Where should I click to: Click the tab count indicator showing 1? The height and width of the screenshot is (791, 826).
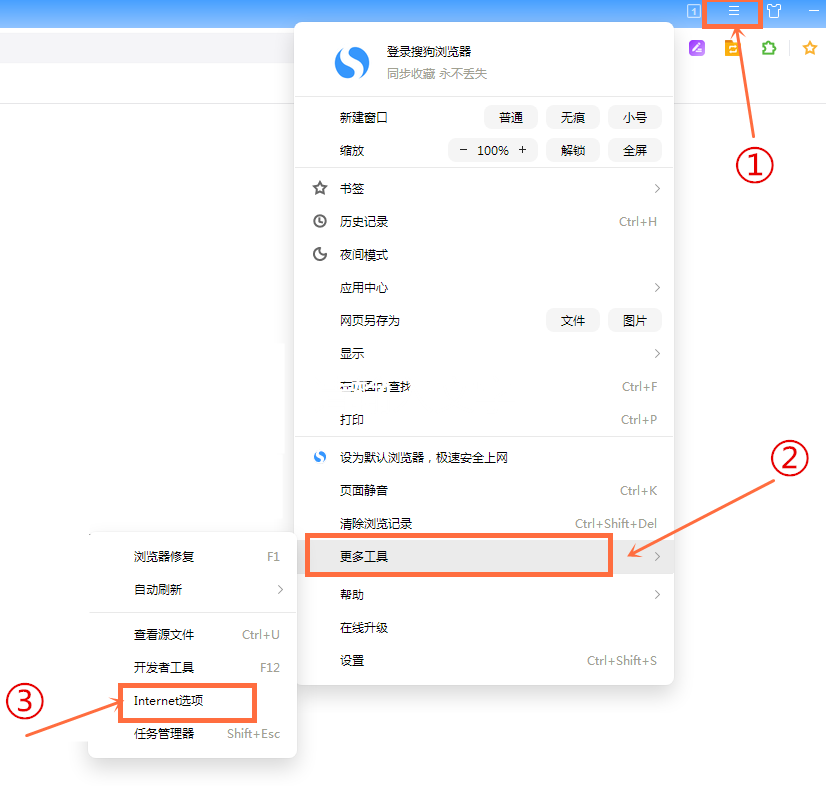point(692,13)
